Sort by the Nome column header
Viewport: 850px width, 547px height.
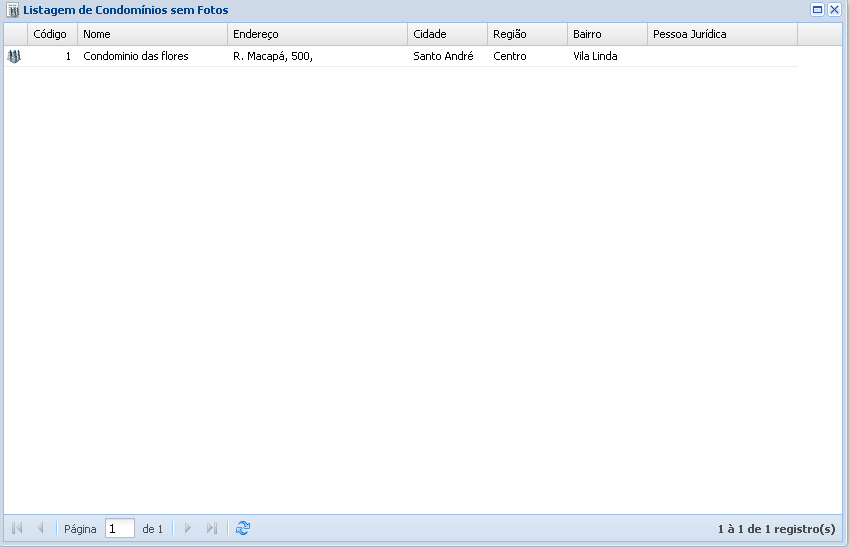point(150,34)
